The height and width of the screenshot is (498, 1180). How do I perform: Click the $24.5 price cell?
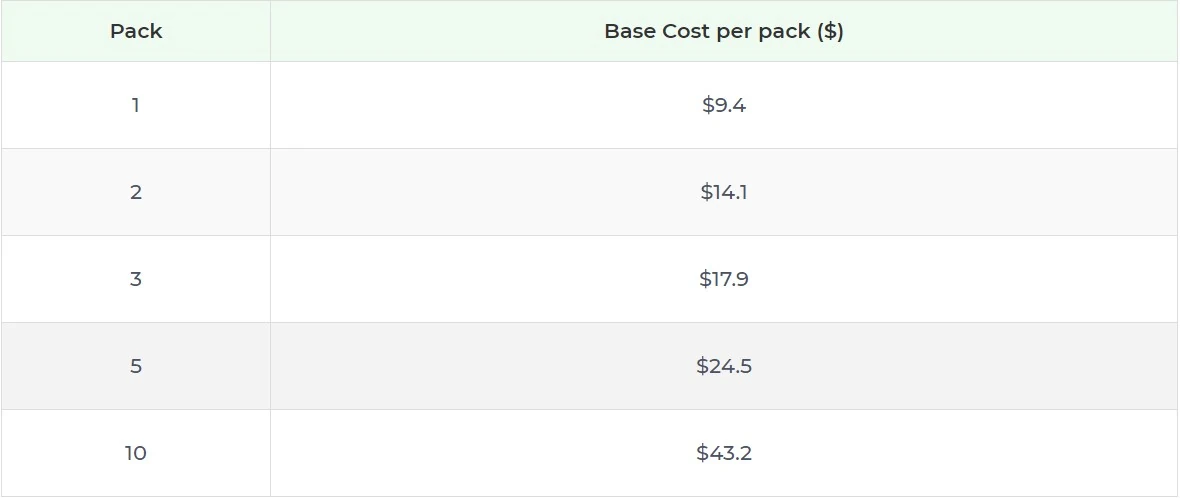[x=723, y=366]
